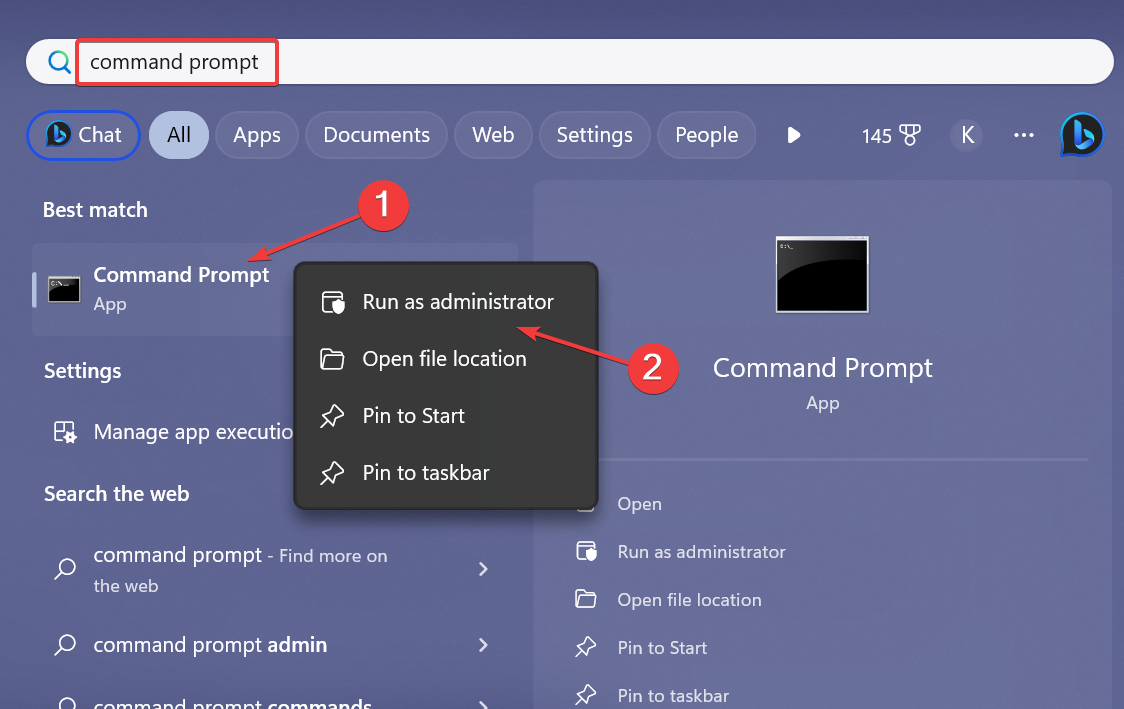
Task: Click the 'Search the web' section heading
Action: click(x=117, y=494)
